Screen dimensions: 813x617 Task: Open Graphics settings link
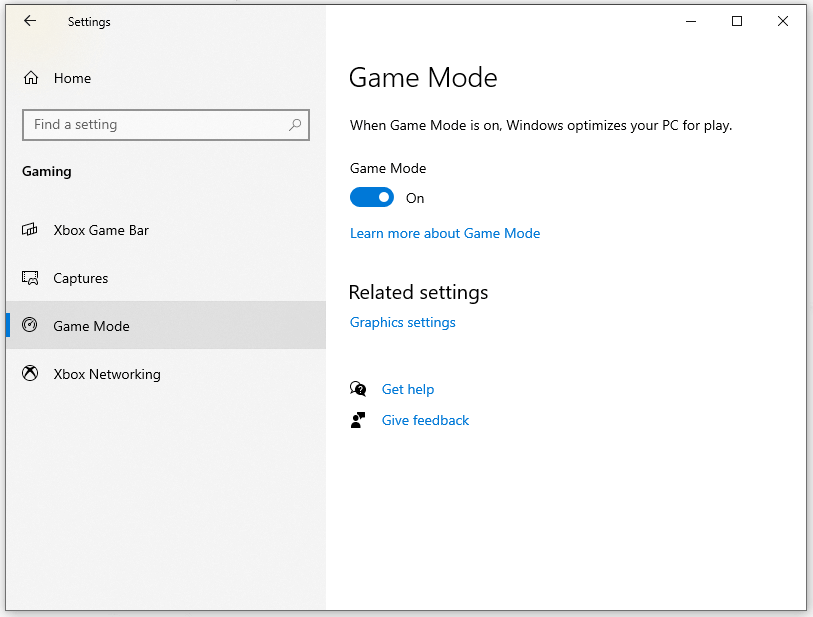click(x=402, y=322)
